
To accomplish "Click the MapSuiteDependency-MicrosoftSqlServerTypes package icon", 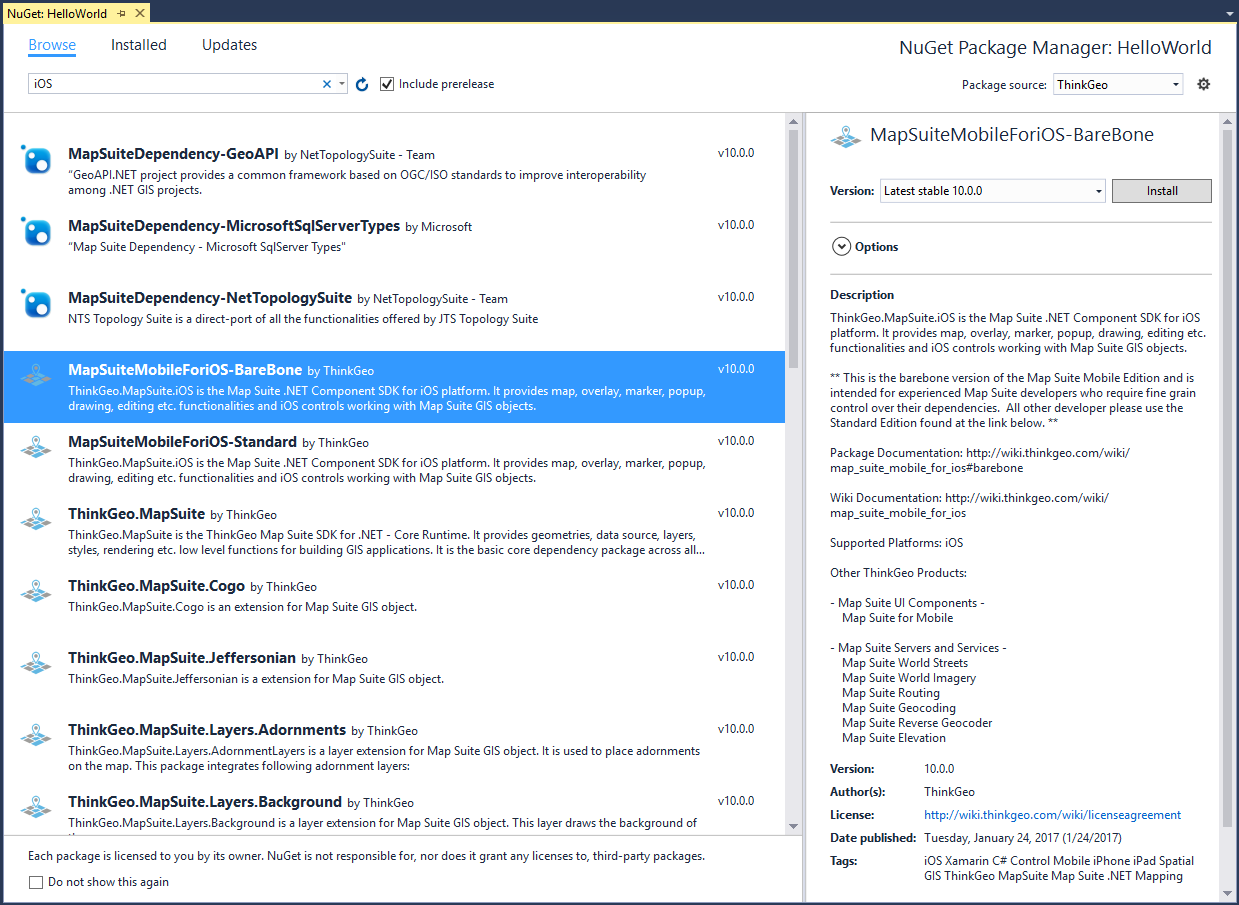I will pyautogui.click(x=37, y=232).
